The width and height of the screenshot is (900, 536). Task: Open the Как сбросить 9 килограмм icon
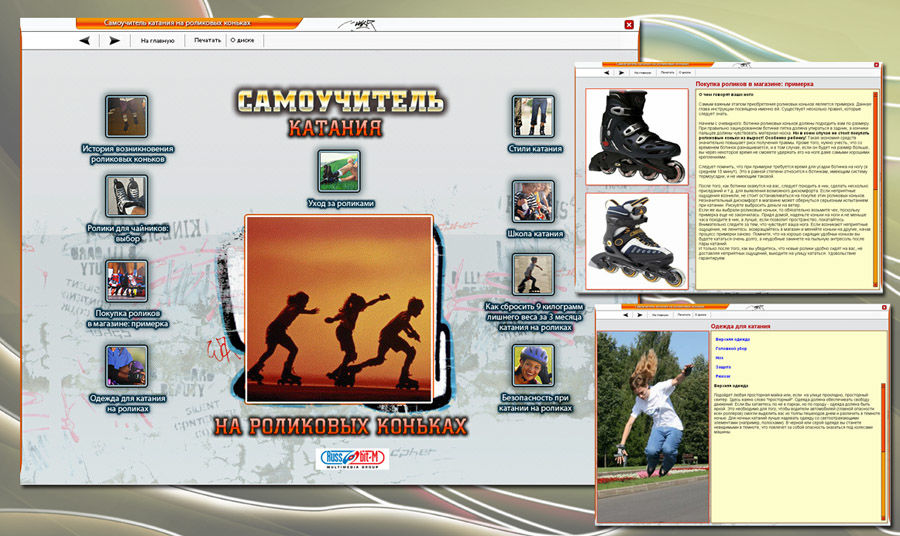[x=534, y=274]
